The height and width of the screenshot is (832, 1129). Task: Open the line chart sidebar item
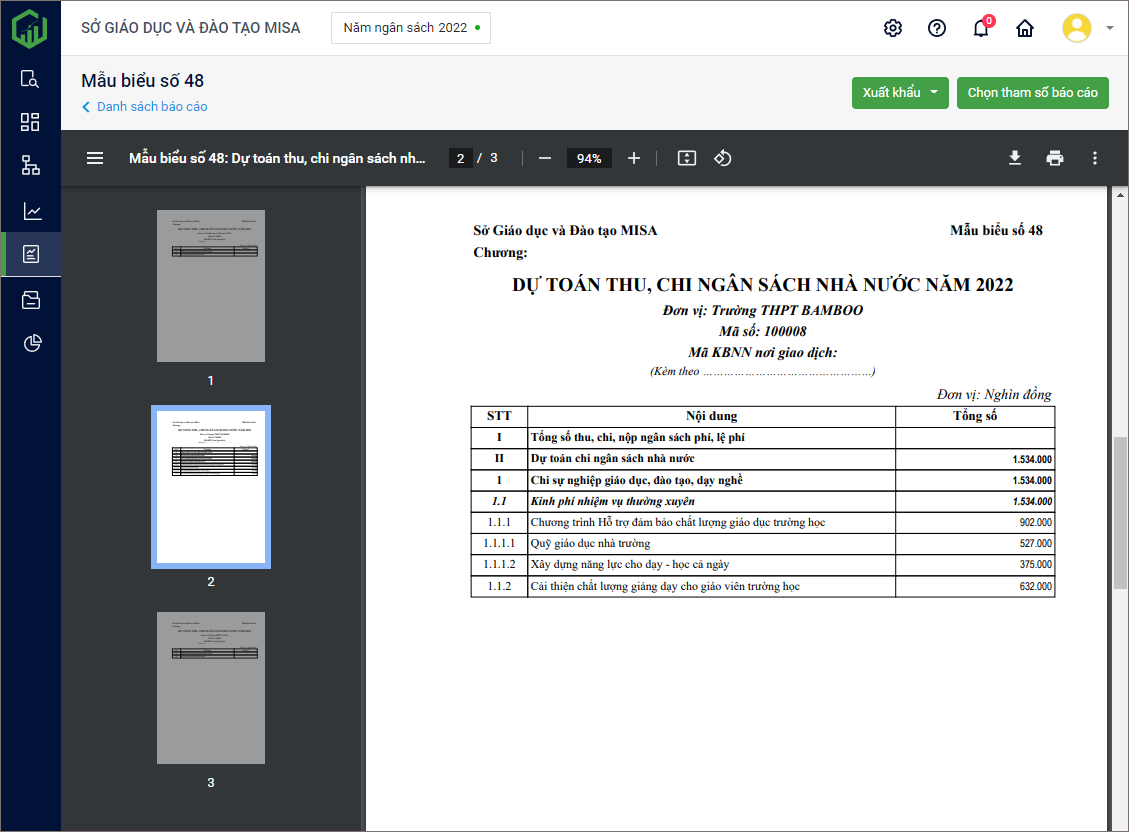tap(31, 211)
